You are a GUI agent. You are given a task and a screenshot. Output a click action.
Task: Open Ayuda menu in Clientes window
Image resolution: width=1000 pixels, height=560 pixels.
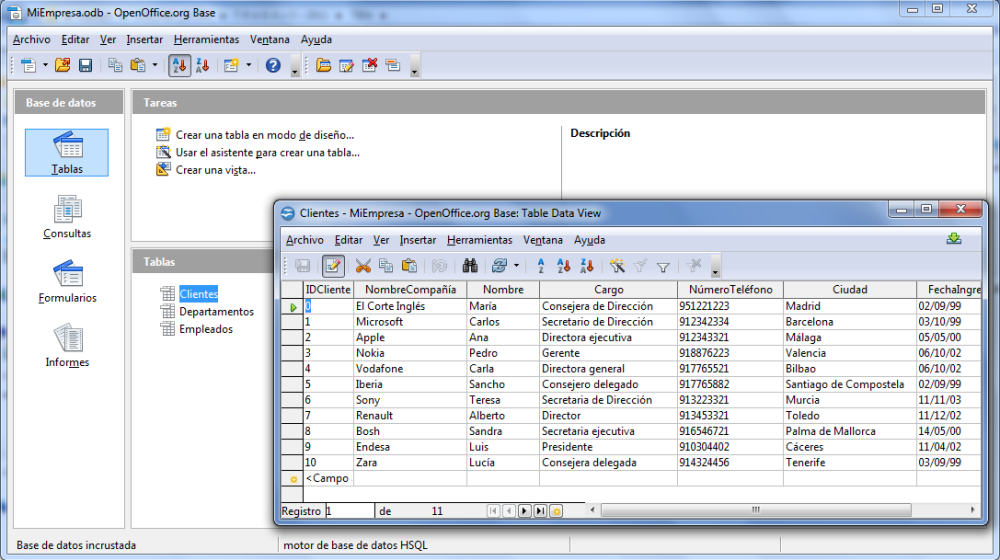coord(589,240)
